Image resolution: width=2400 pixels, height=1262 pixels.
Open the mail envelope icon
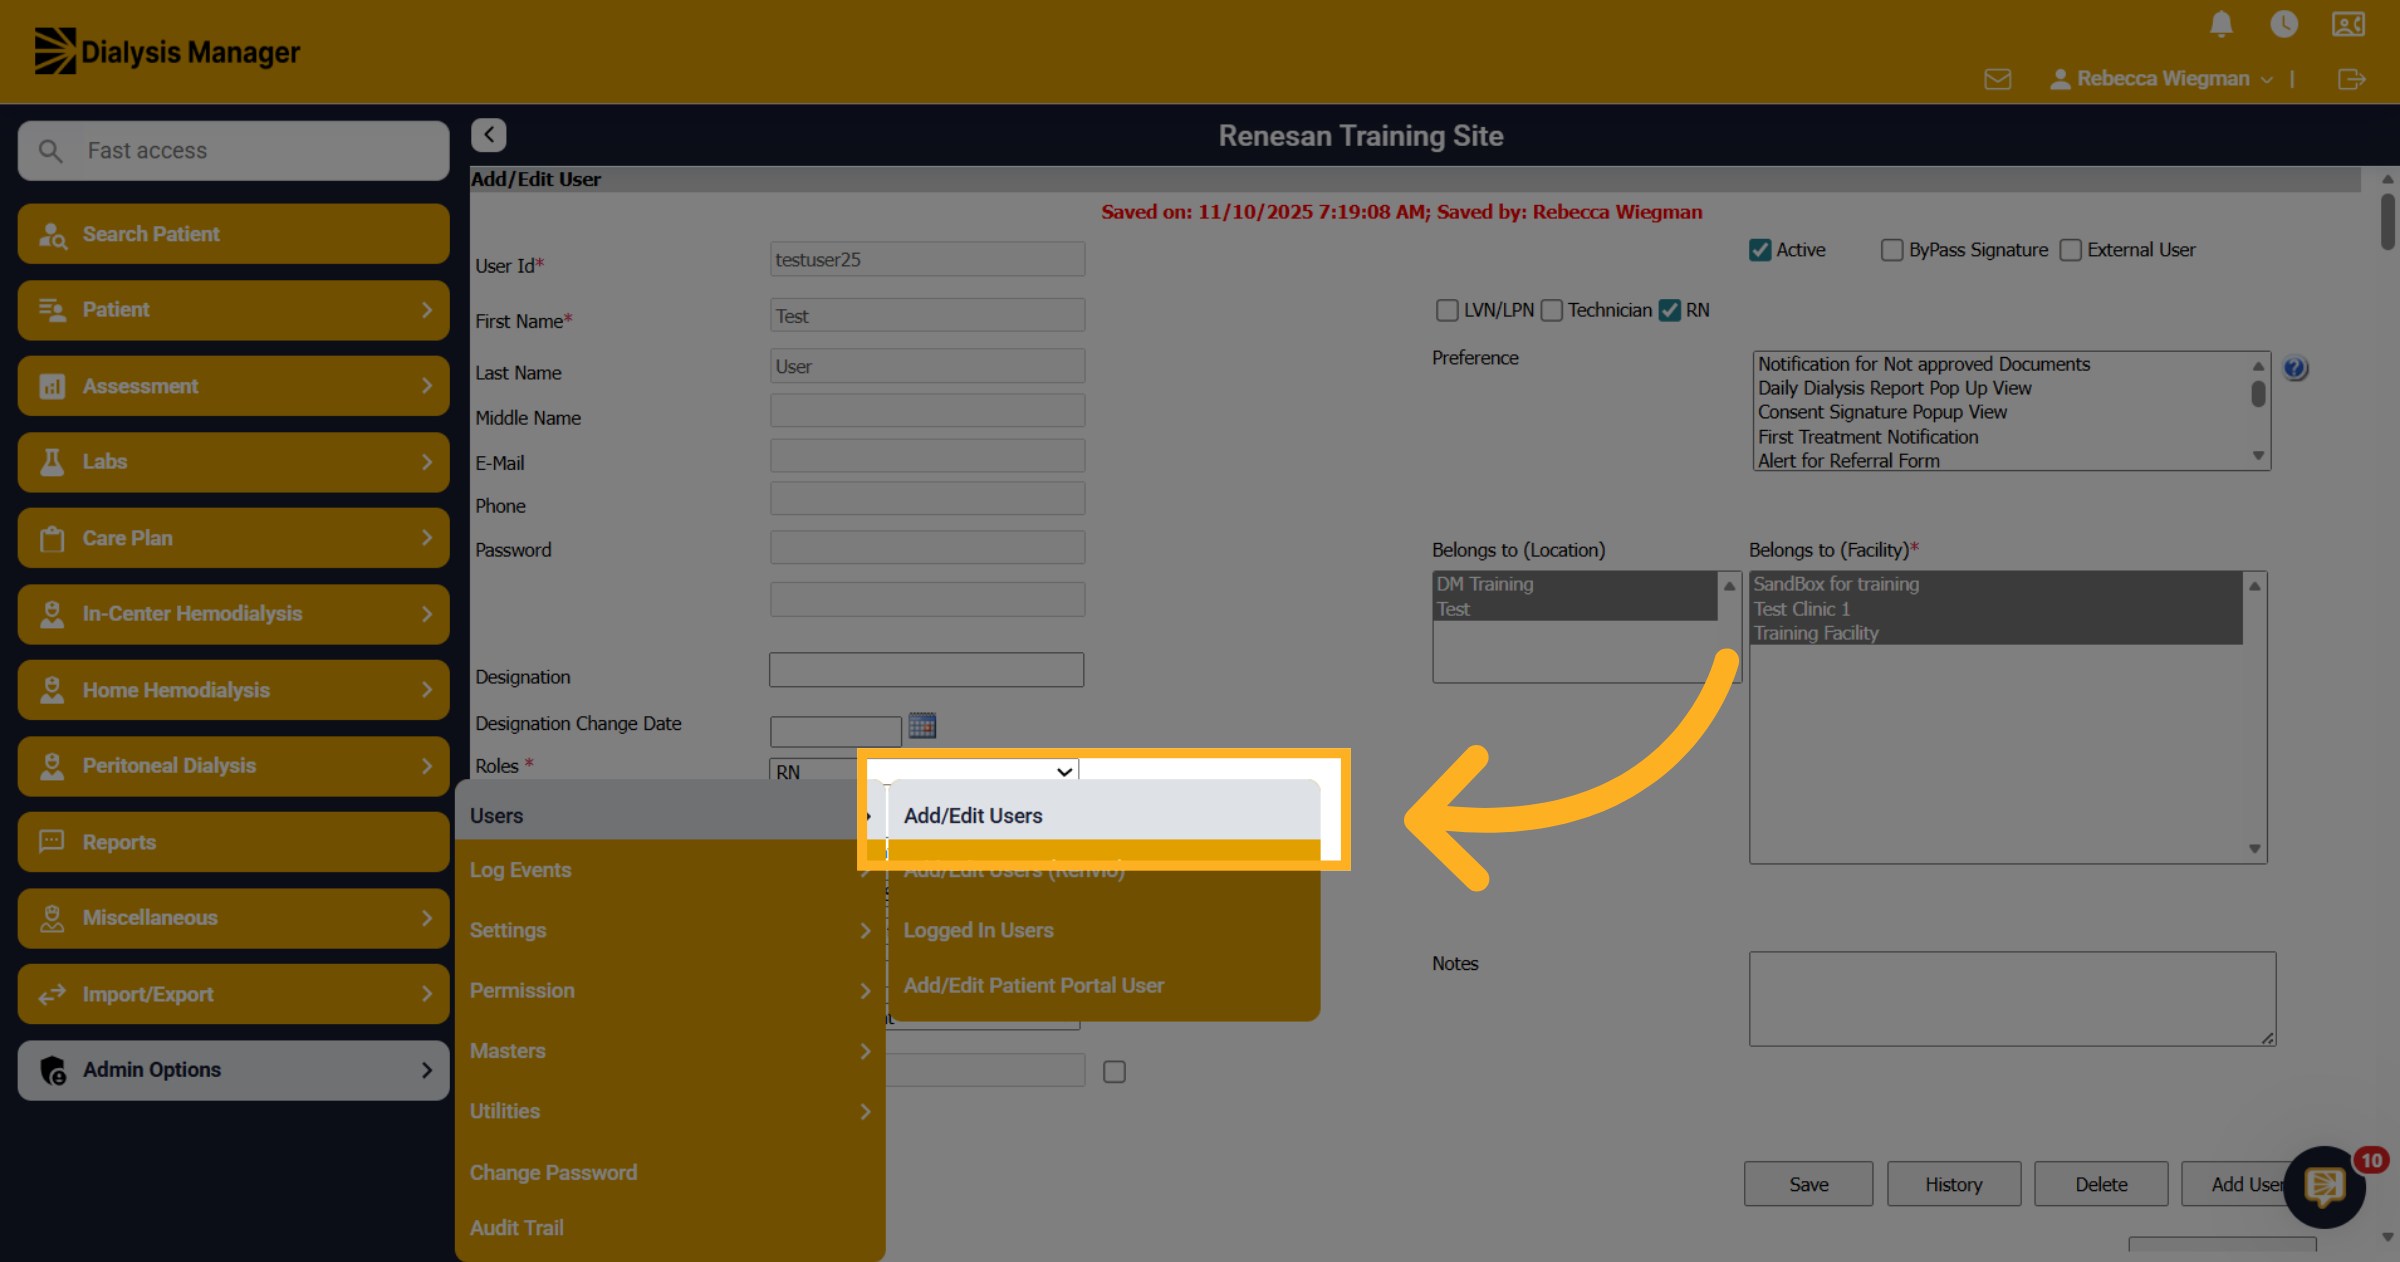(1998, 79)
